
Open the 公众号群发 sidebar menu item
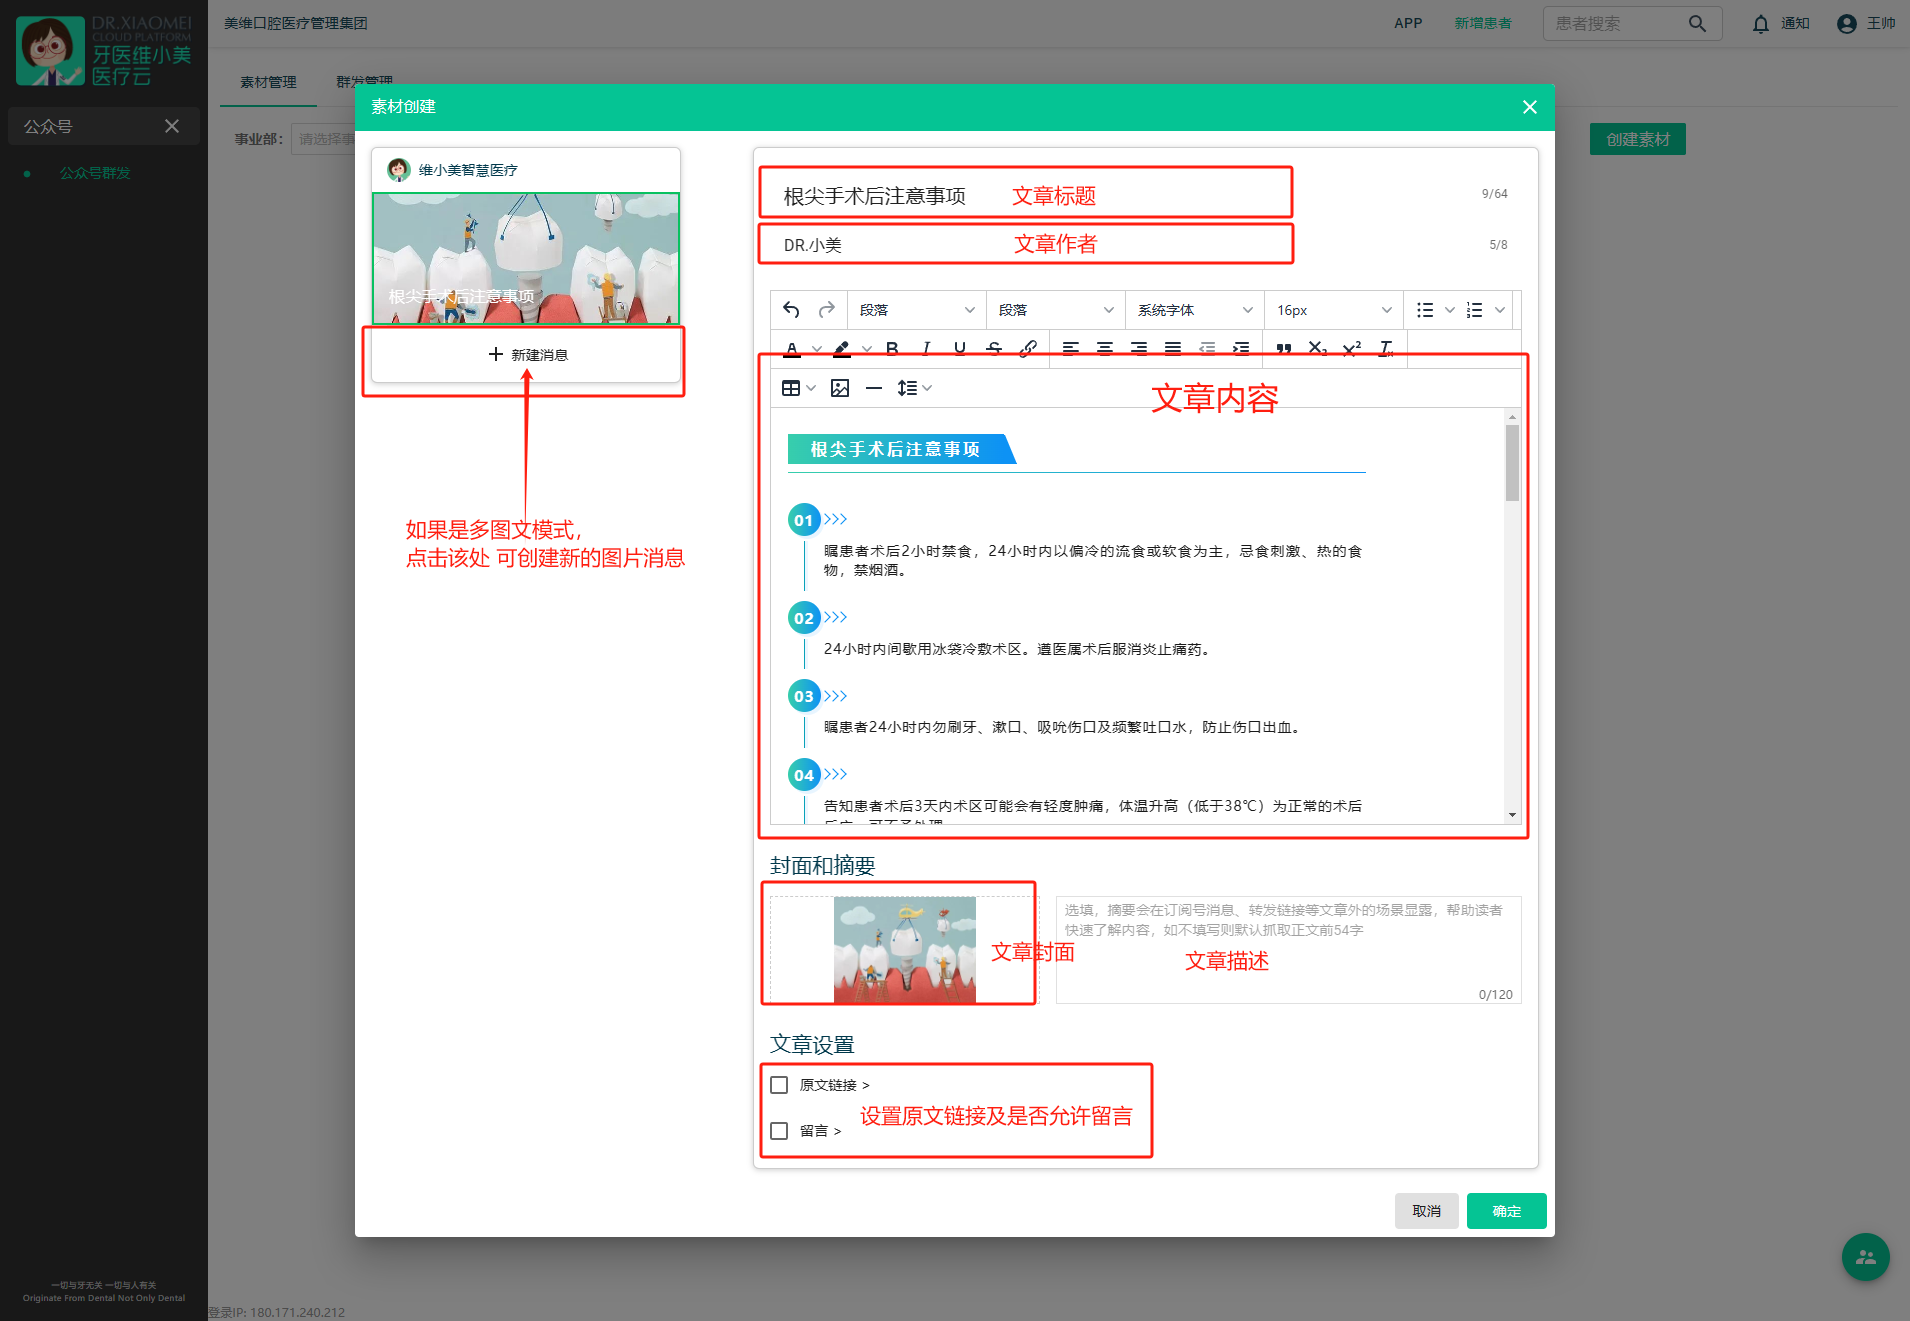click(95, 173)
